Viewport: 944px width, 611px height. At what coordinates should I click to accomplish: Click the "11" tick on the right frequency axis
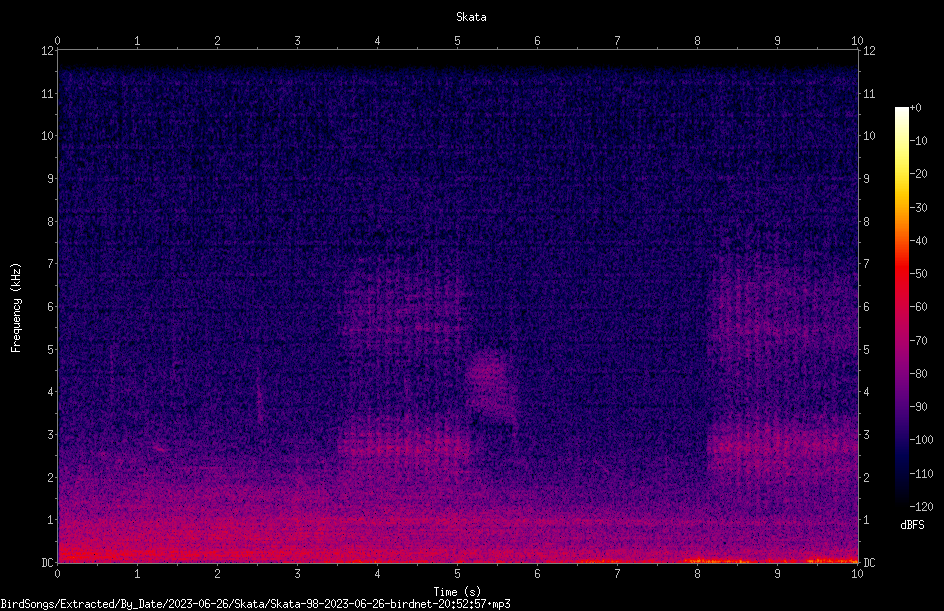click(x=869, y=93)
